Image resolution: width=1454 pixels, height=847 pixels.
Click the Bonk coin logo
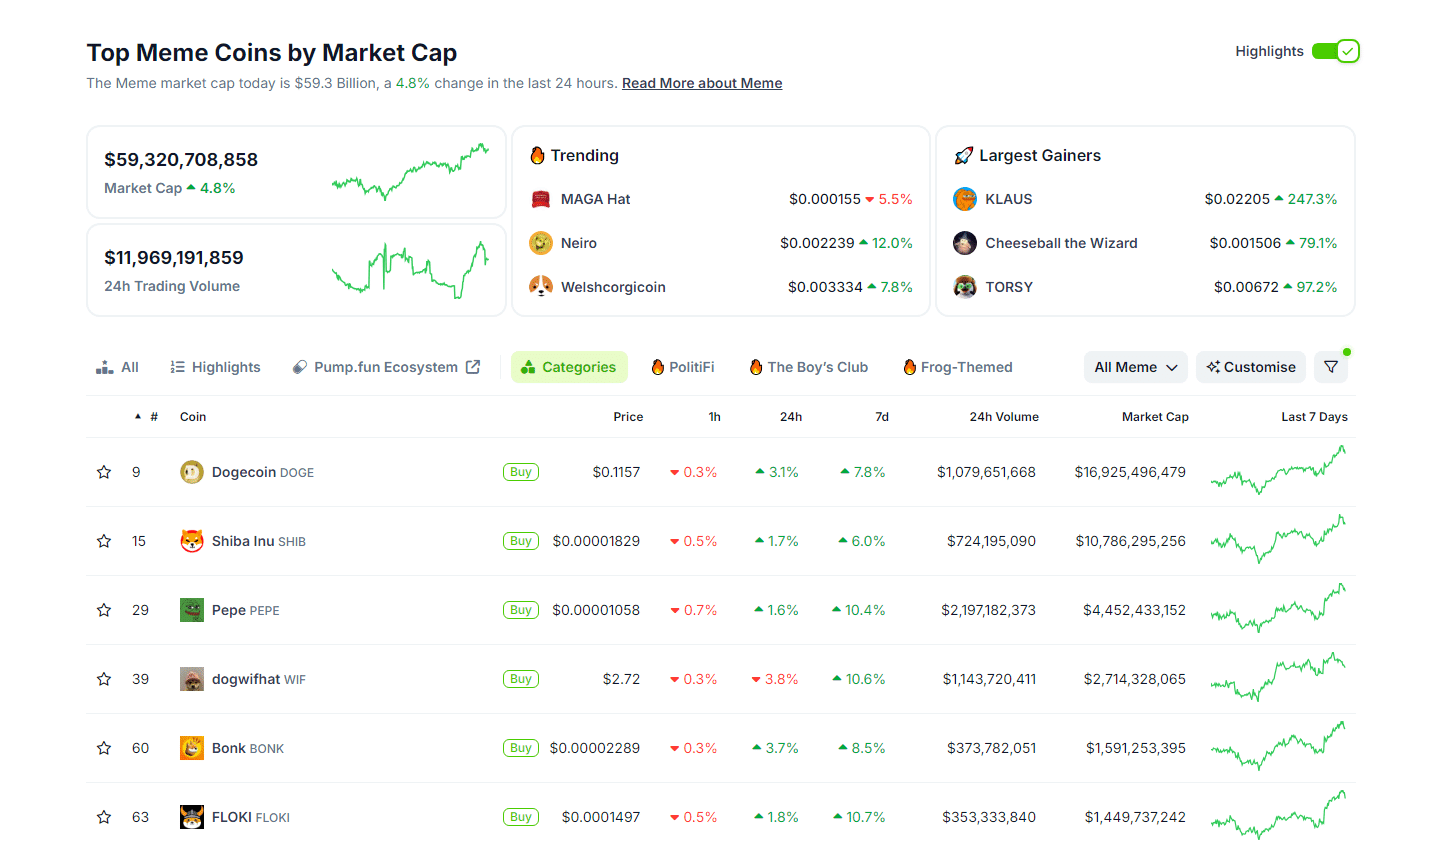192,748
